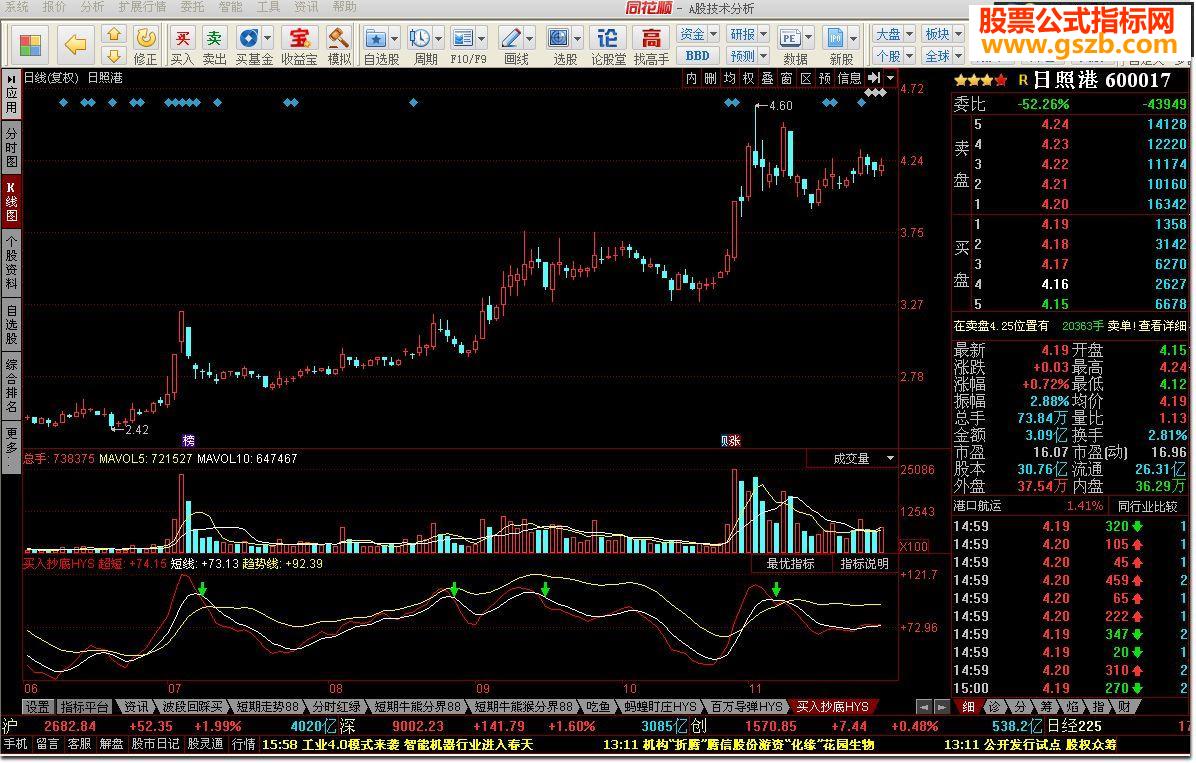Click the yellow down arrow button
This screenshot has height=763, width=1196.
[x=114, y=55]
